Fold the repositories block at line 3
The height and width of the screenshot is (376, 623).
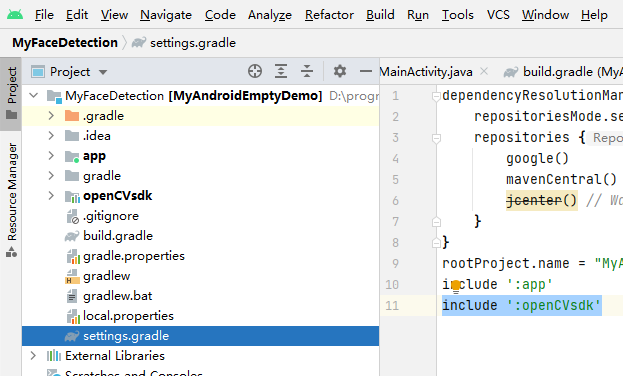(436, 138)
